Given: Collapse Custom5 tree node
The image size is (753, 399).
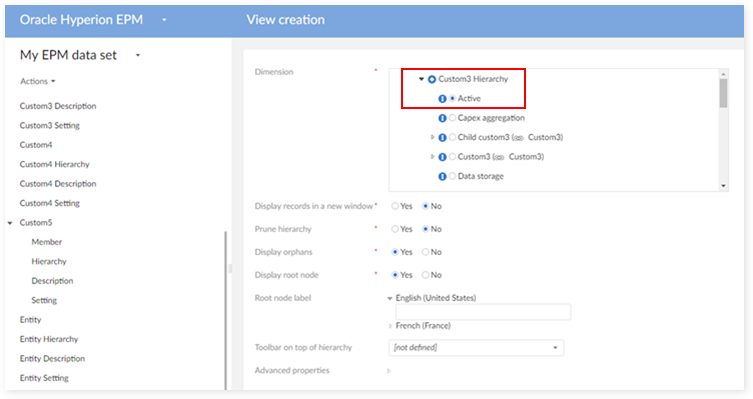Looking at the screenshot, I should [x=10, y=223].
